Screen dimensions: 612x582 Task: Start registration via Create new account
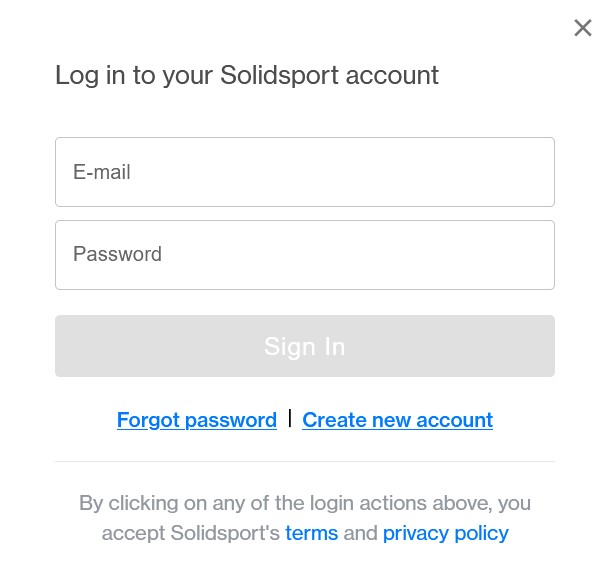(x=397, y=420)
